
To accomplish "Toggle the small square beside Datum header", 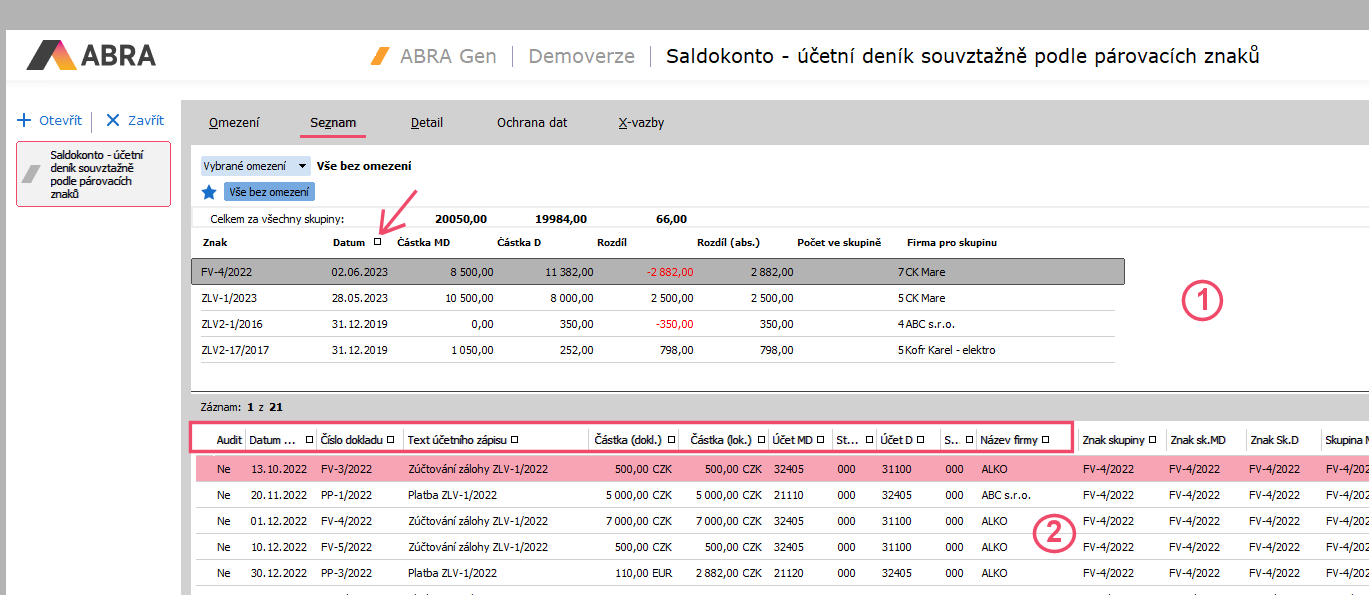I will point(377,242).
